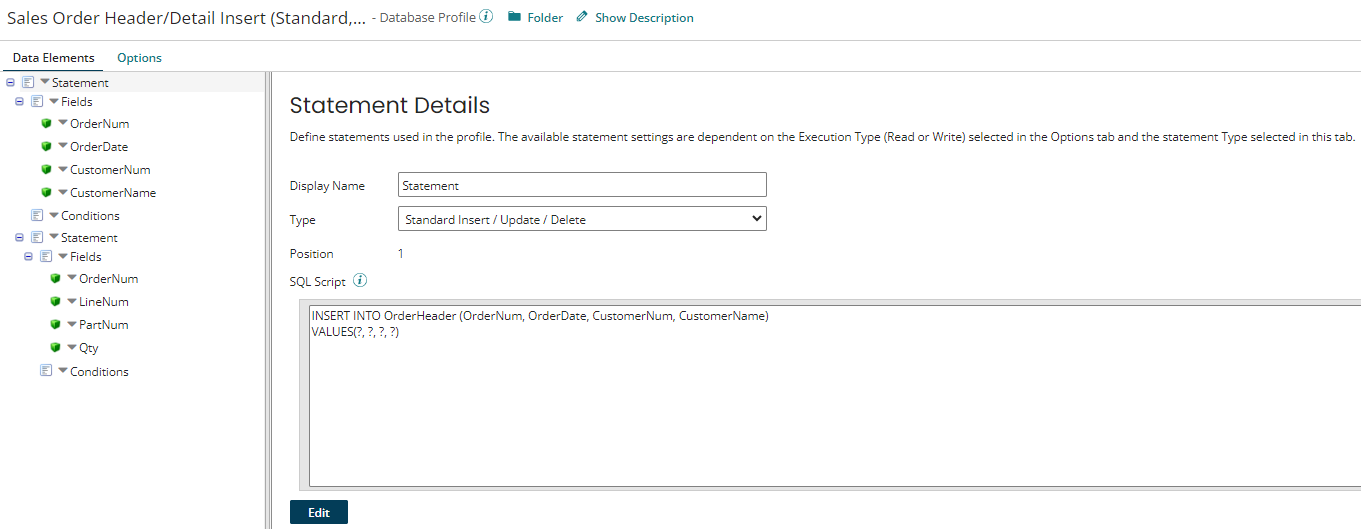Click the green cube icon beside CustomerName

[x=46, y=193]
